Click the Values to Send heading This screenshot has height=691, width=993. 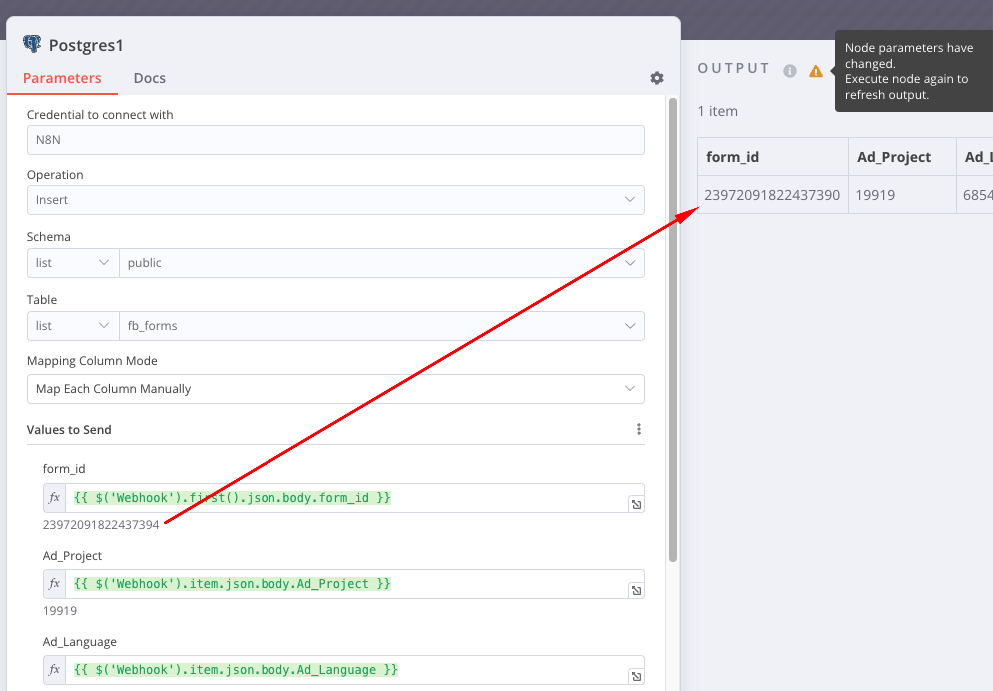[x=69, y=429]
